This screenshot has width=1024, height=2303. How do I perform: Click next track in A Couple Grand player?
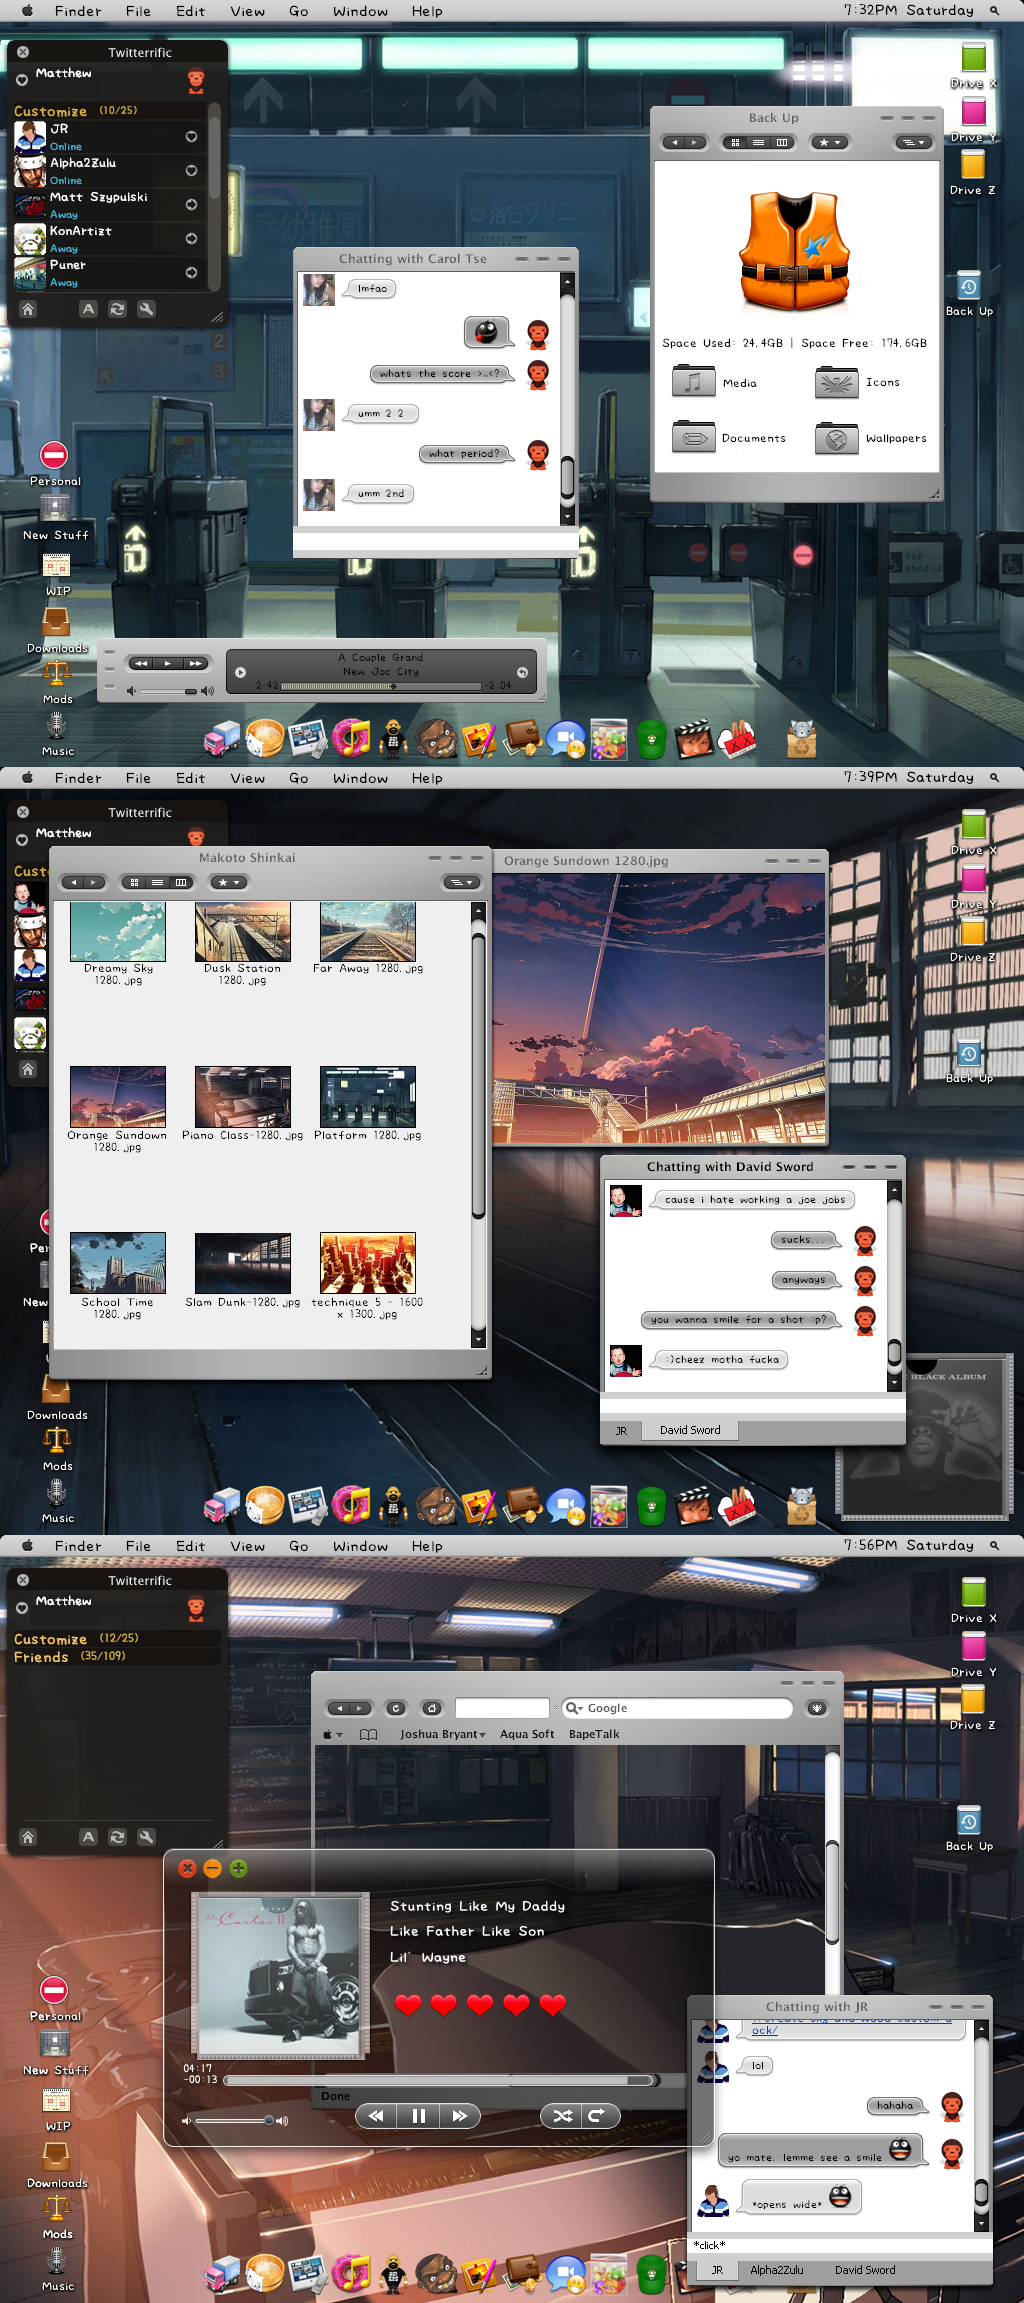click(x=195, y=663)
